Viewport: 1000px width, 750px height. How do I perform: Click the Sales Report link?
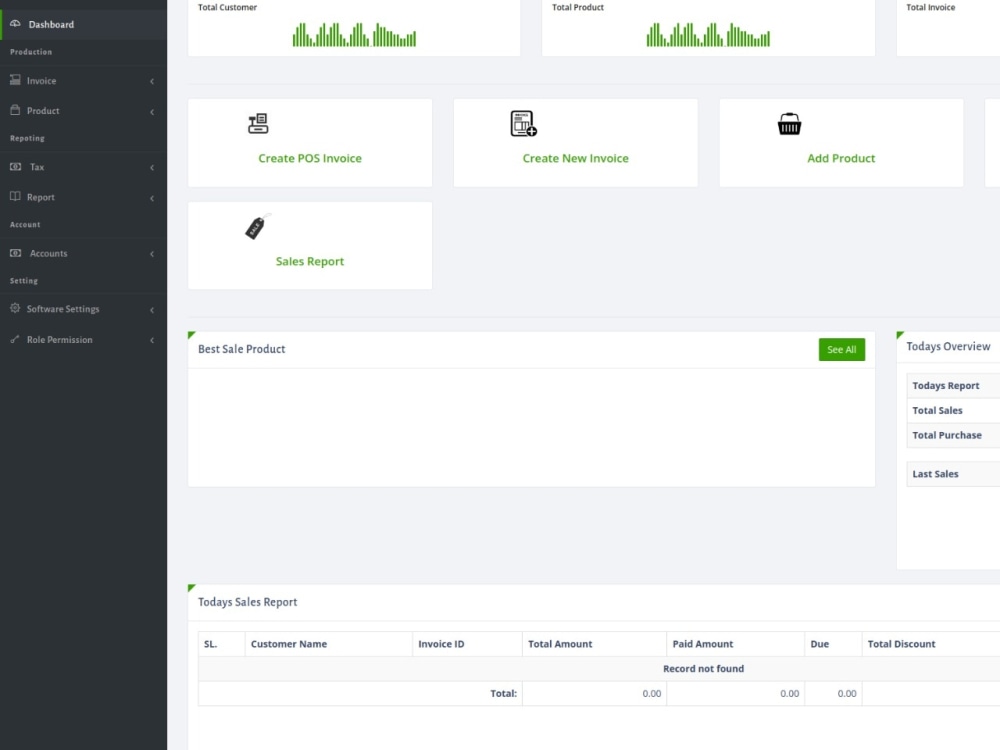tap(310, 261)
